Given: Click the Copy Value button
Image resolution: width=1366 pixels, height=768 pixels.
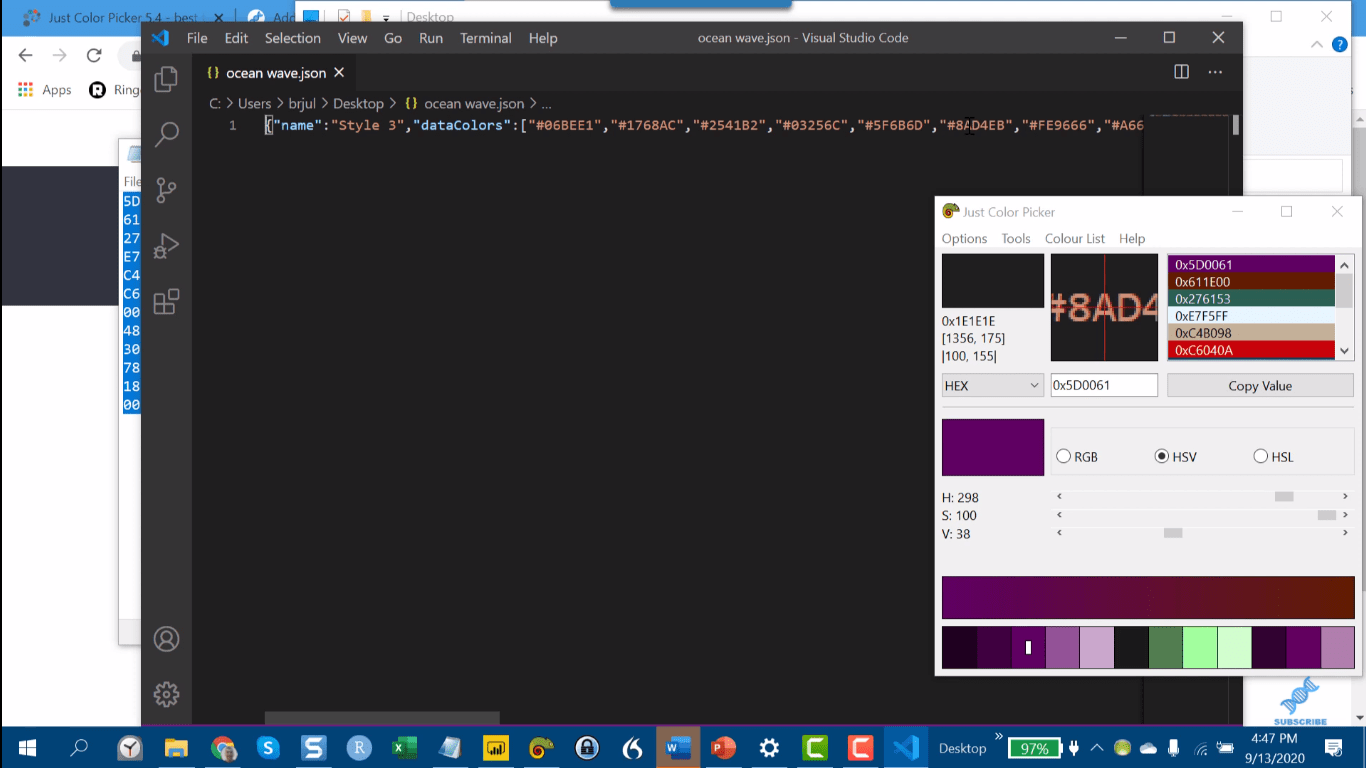Looking at the screenshot, I should [x=1260, y=385].
